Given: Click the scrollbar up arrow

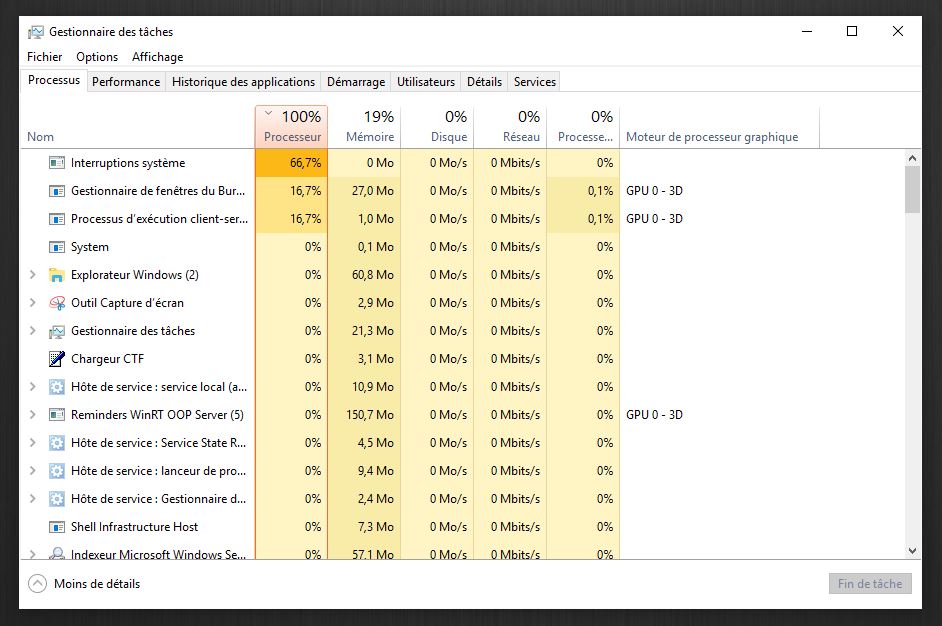Looking at the screenshot, I should (x=912, y=158).
